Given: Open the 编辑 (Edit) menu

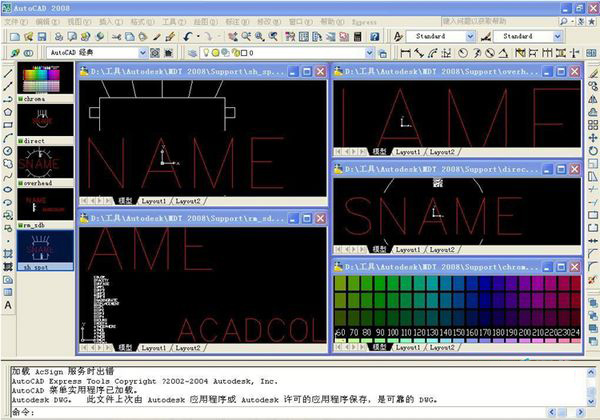Looking at the screenshot, I should tap(47, 22).
